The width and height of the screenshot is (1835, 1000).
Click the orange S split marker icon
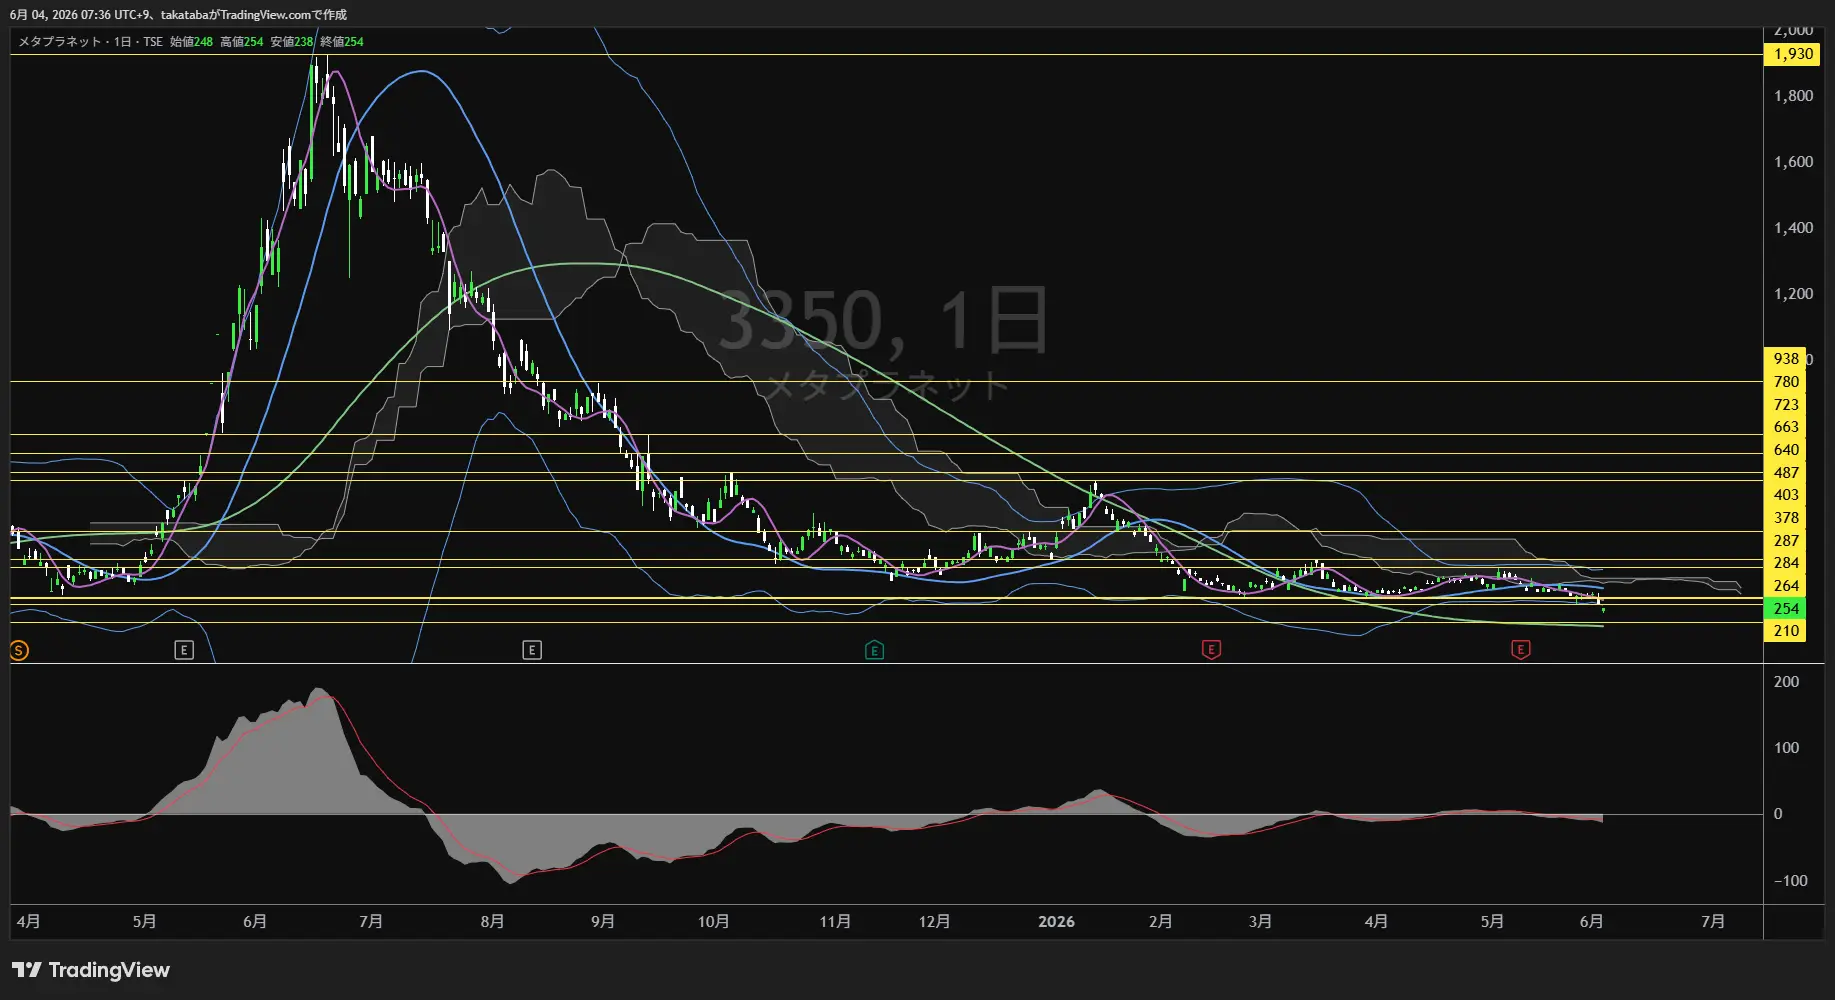(x=19, y=651)
